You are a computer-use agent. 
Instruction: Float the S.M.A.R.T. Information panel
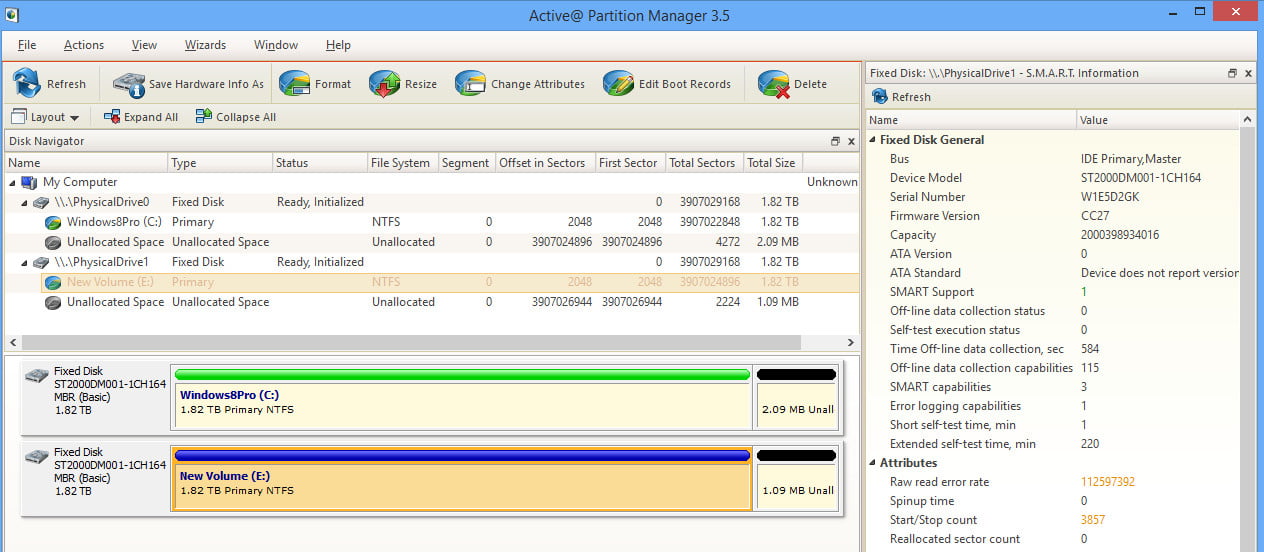pyautogui.click(x=1233, y=73)
